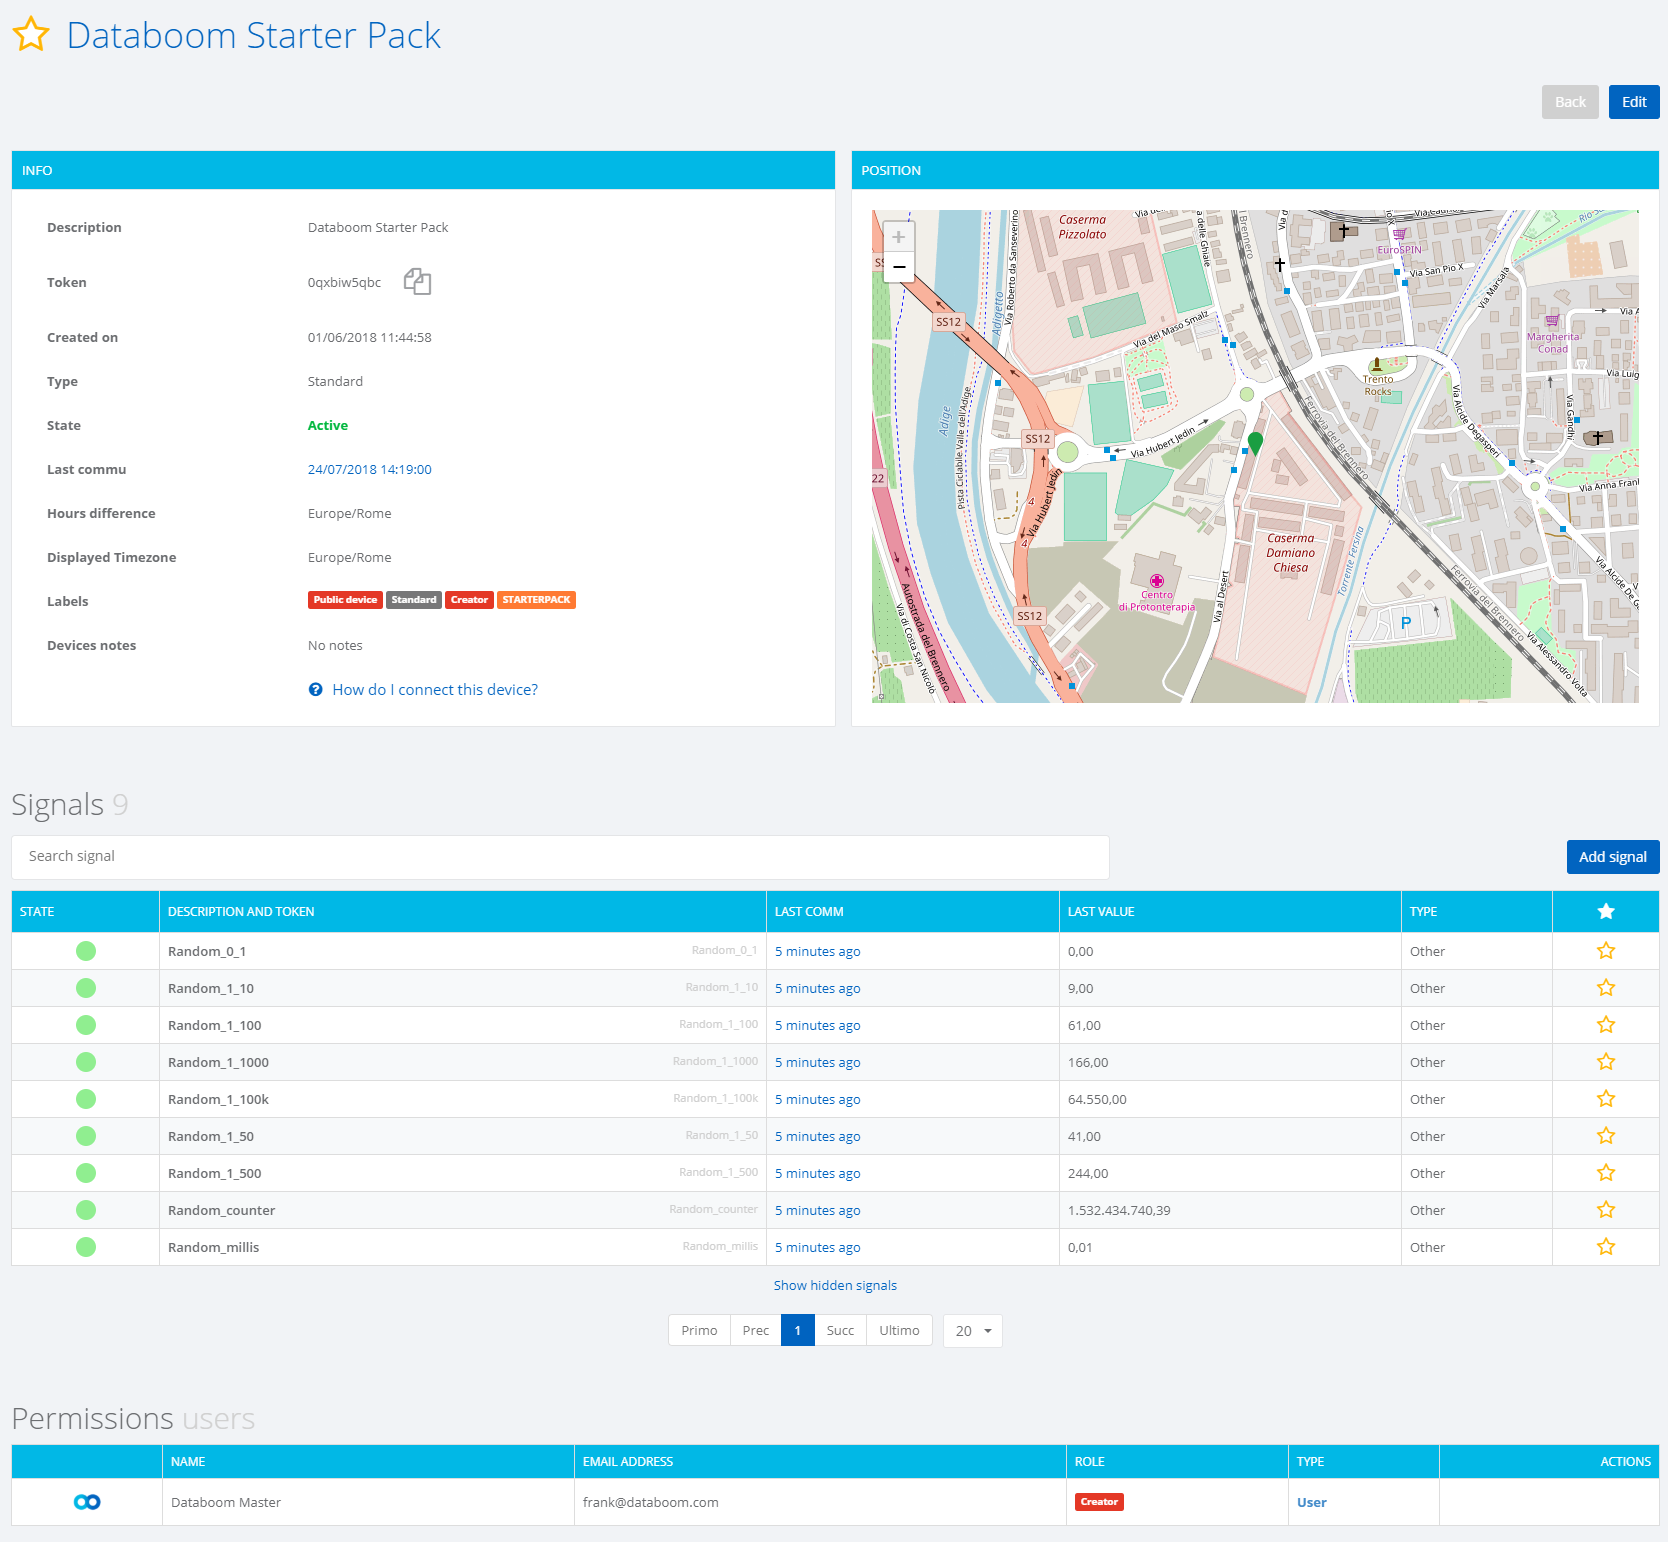Zoom in on the map
1668x1542 pixels.
point(898,237)
